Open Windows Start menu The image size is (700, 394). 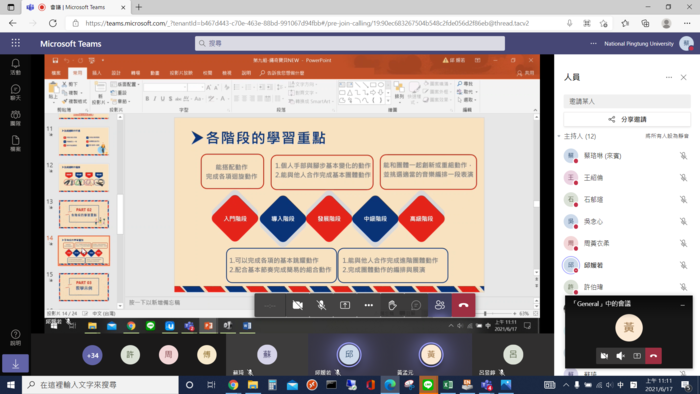click(x=11, y=385)
